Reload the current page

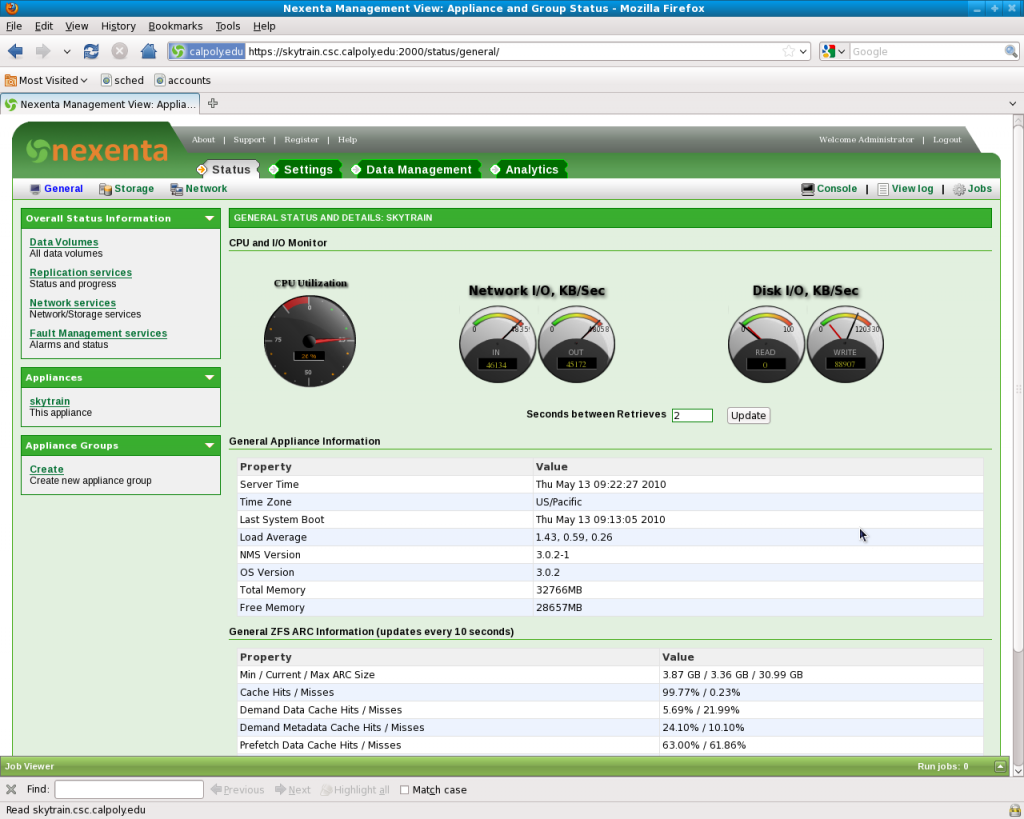(x=91, y=52)
